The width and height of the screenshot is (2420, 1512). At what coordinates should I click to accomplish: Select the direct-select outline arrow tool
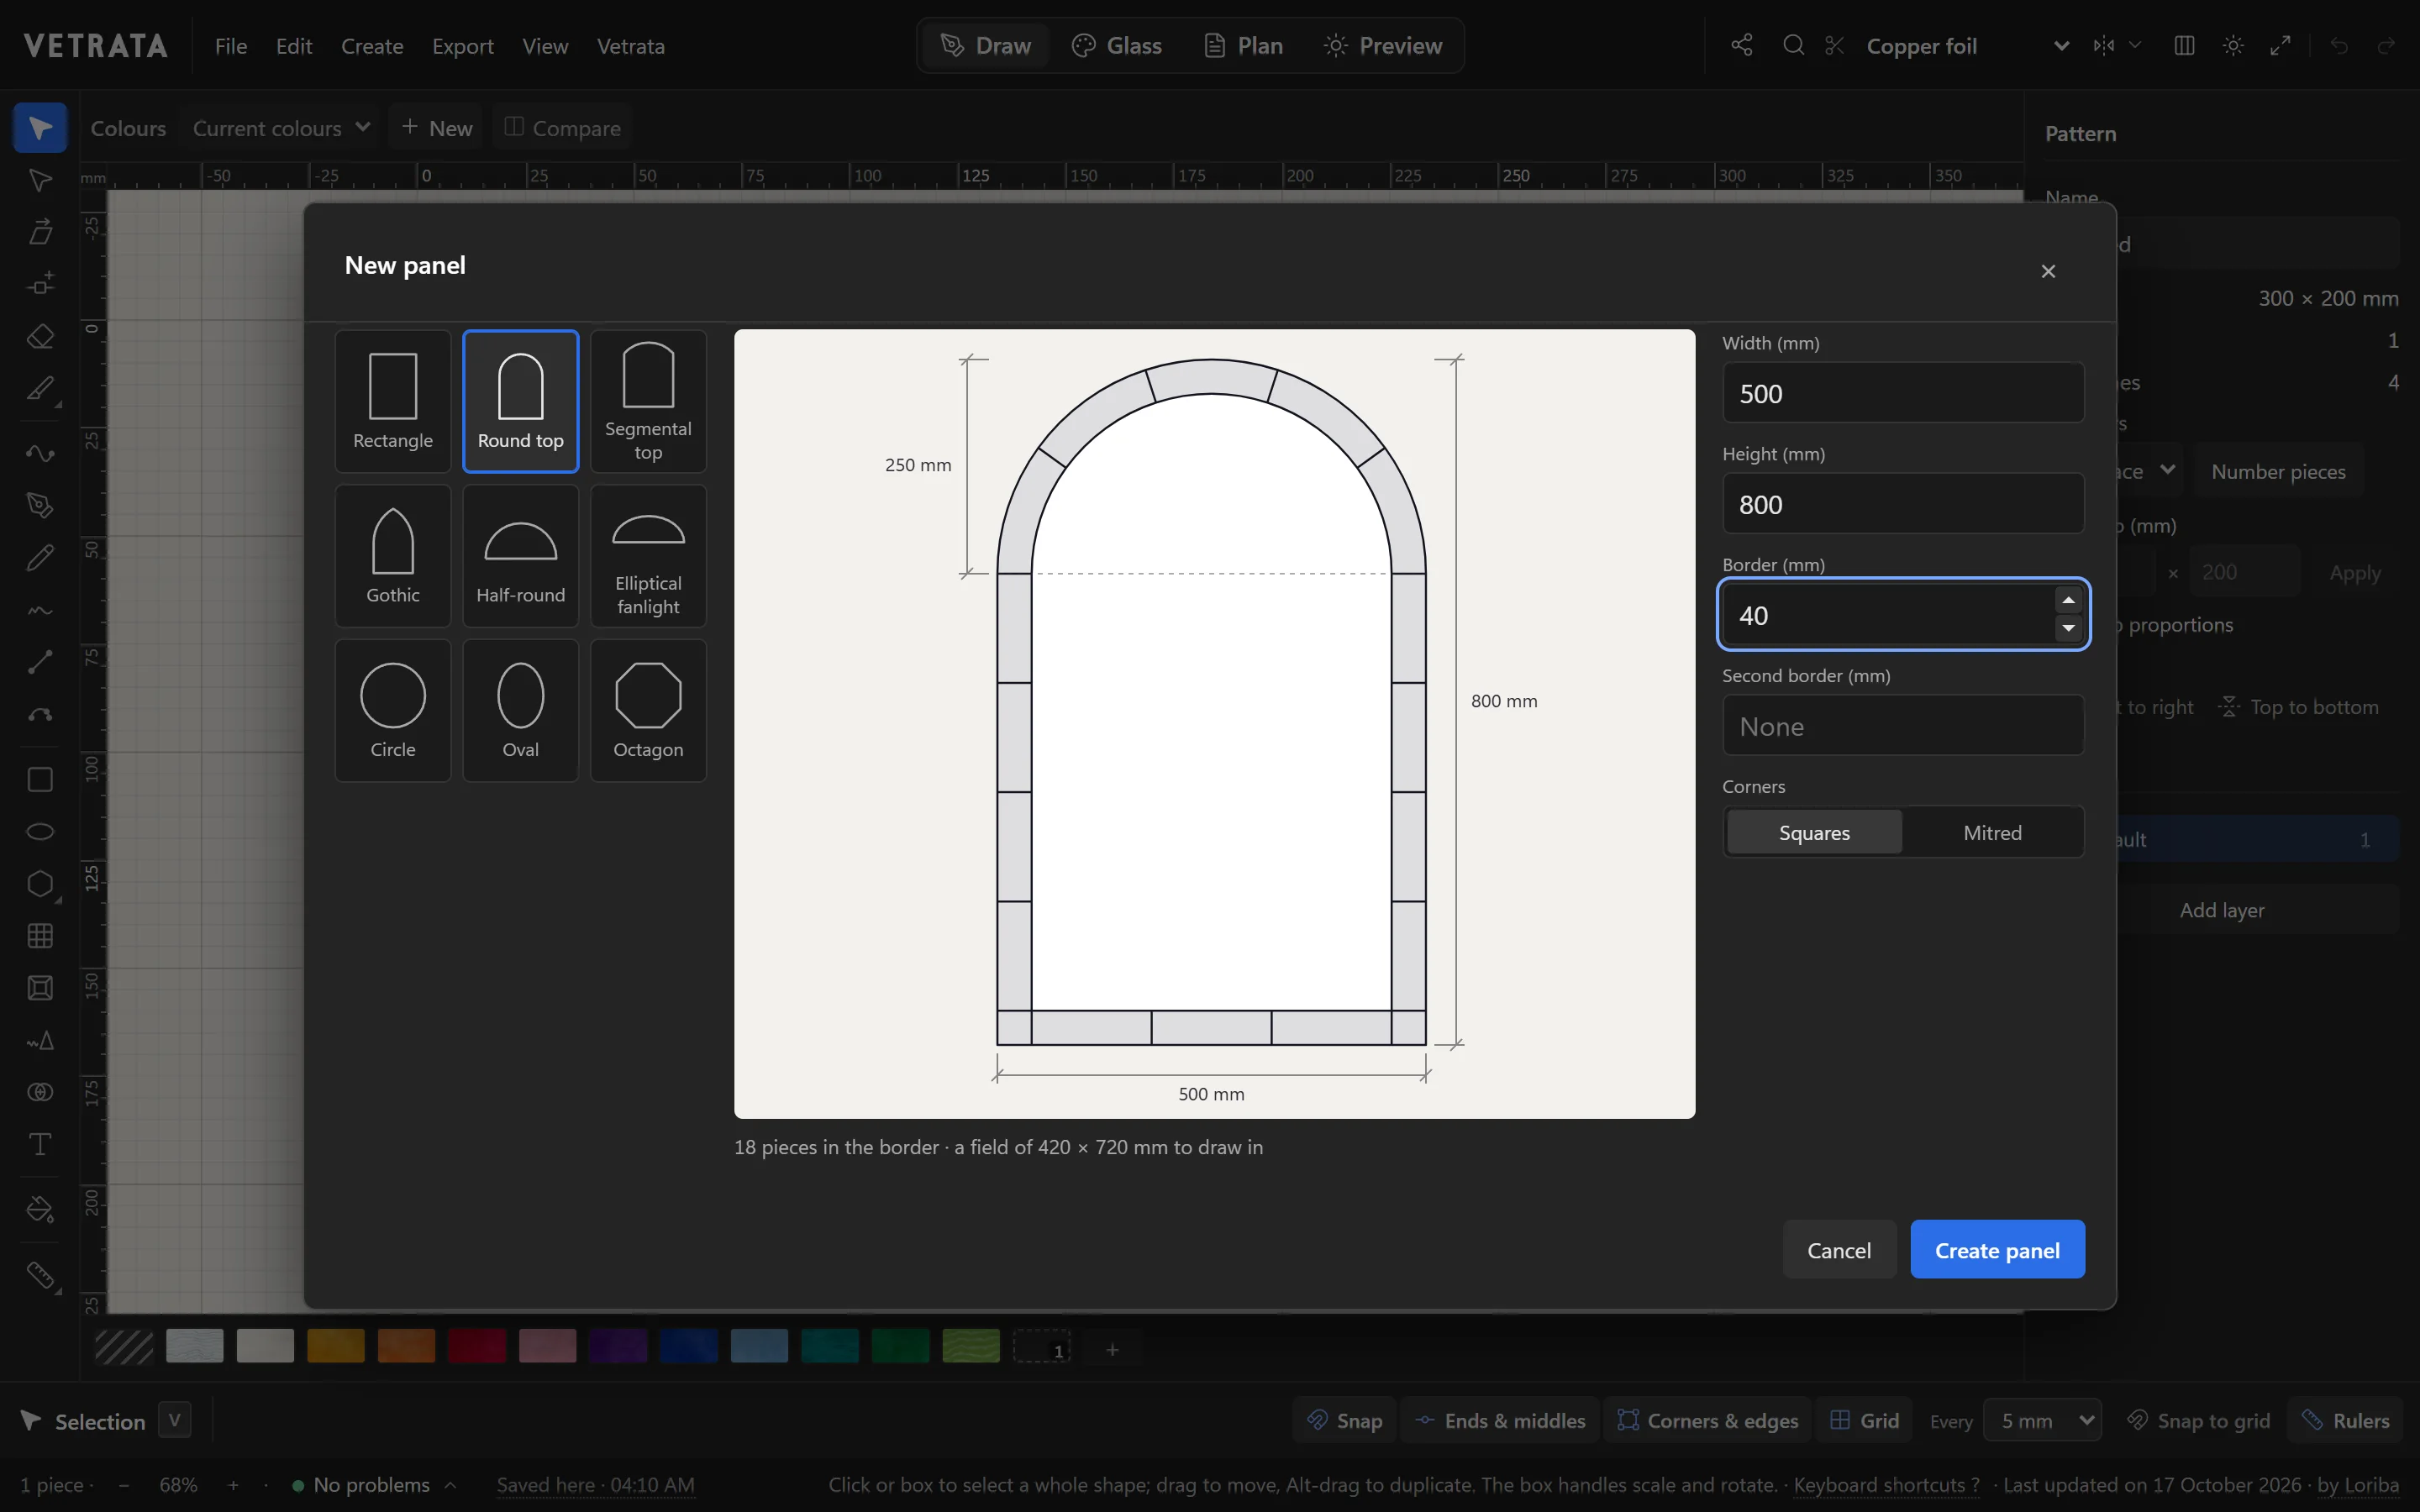click(40, 180)
